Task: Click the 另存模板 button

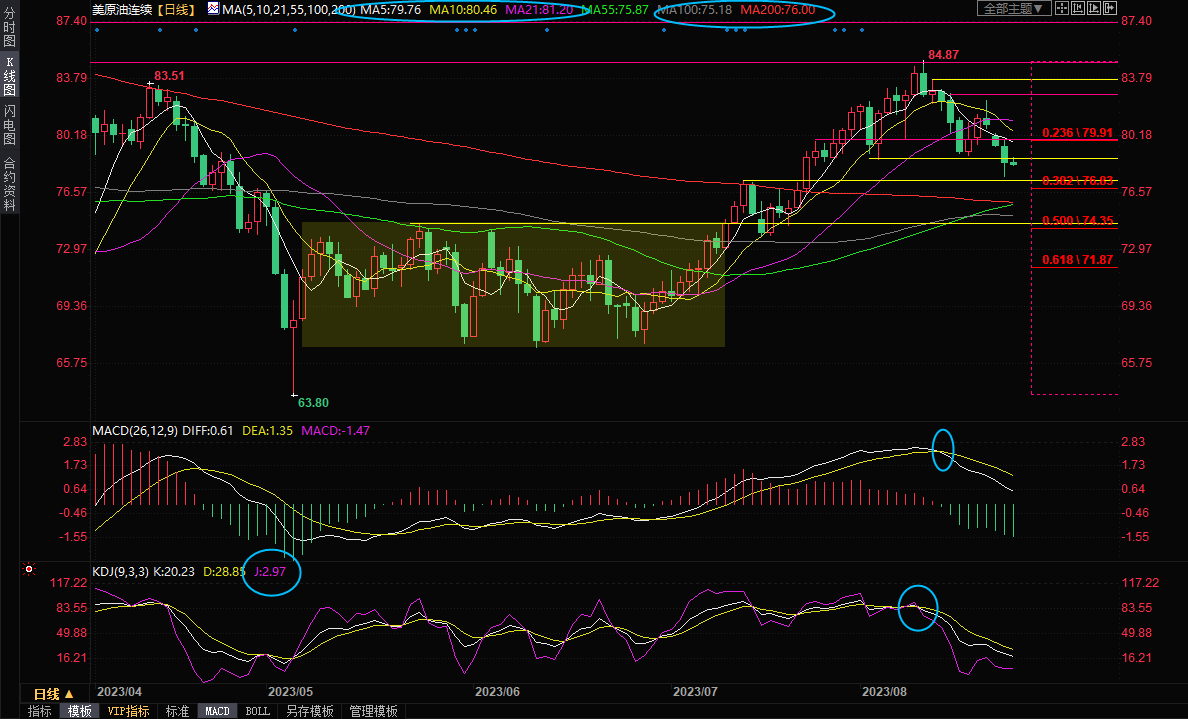Action: click(x=309, y=711)
